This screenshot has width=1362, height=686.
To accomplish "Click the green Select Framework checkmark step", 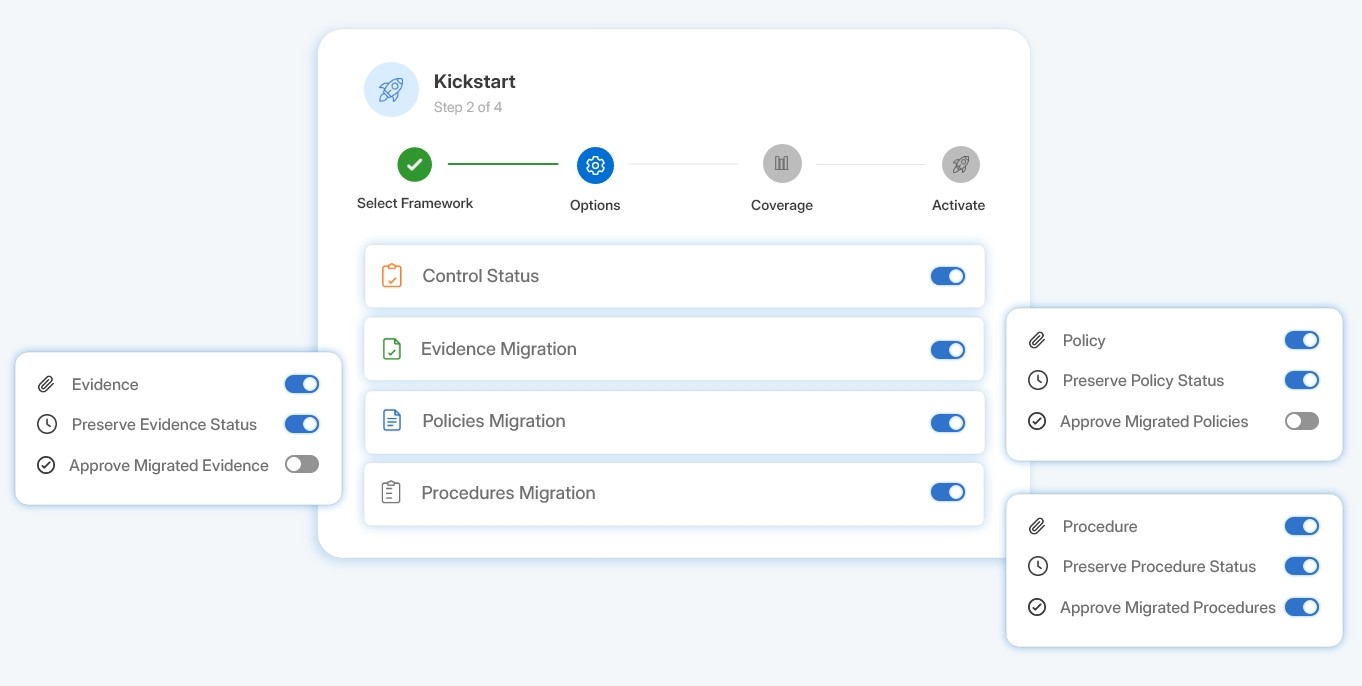I will [415, 164].
